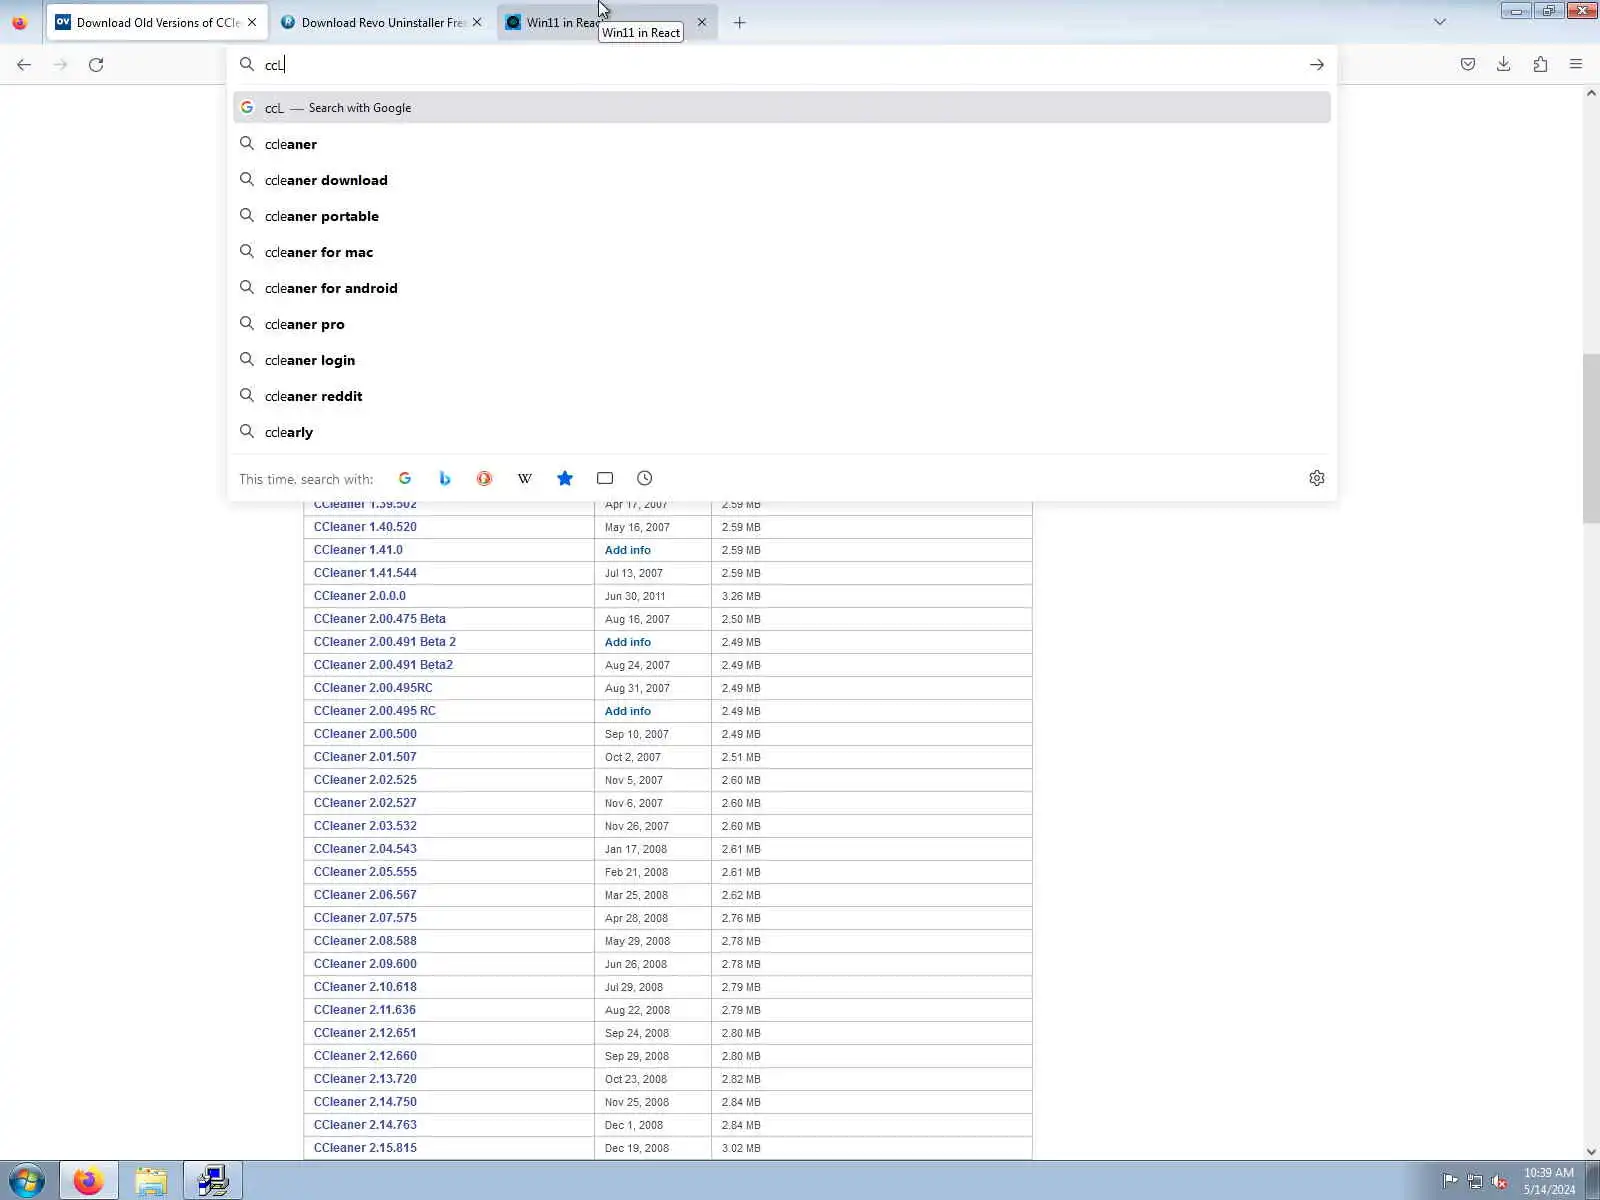Choose 'ccleaner pro' suggestion
The height and width of the screenshot is (1200, 1600).
[782, 324]
